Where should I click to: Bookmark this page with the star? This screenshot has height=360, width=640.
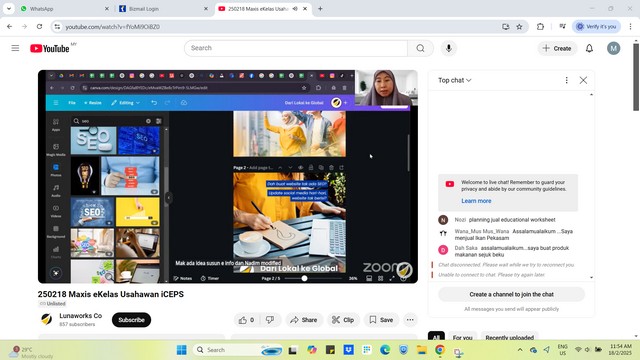[x=519, y=27]
